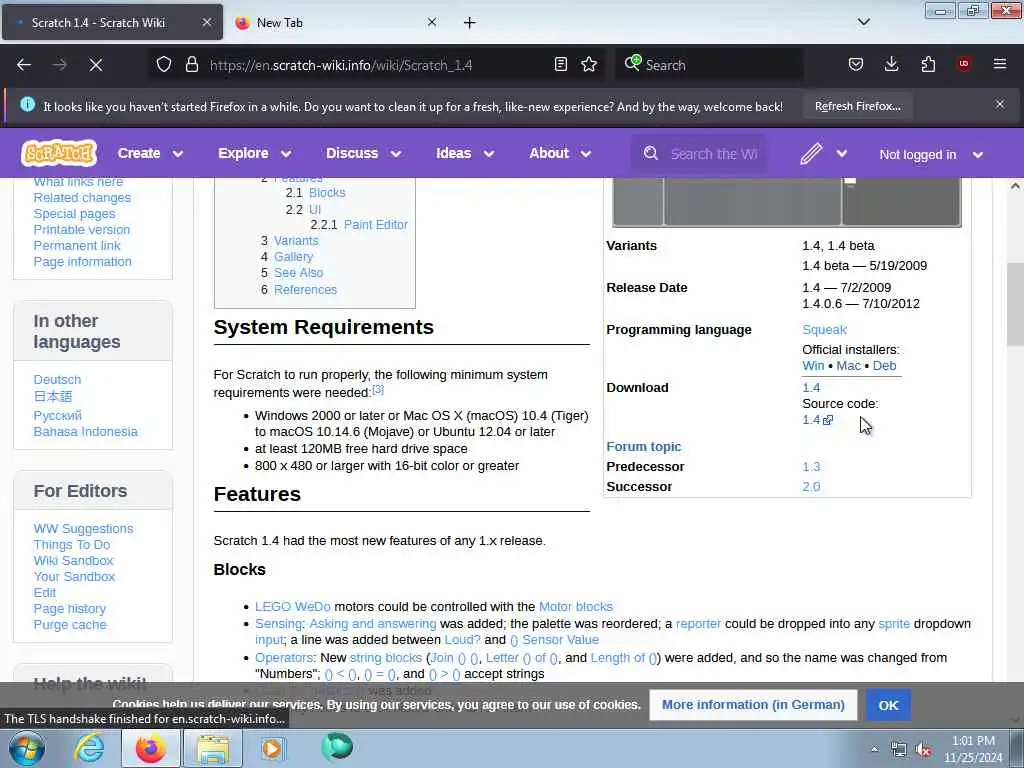Open the Forum topic link
The image size is (1024, 768).
point(643,447)
